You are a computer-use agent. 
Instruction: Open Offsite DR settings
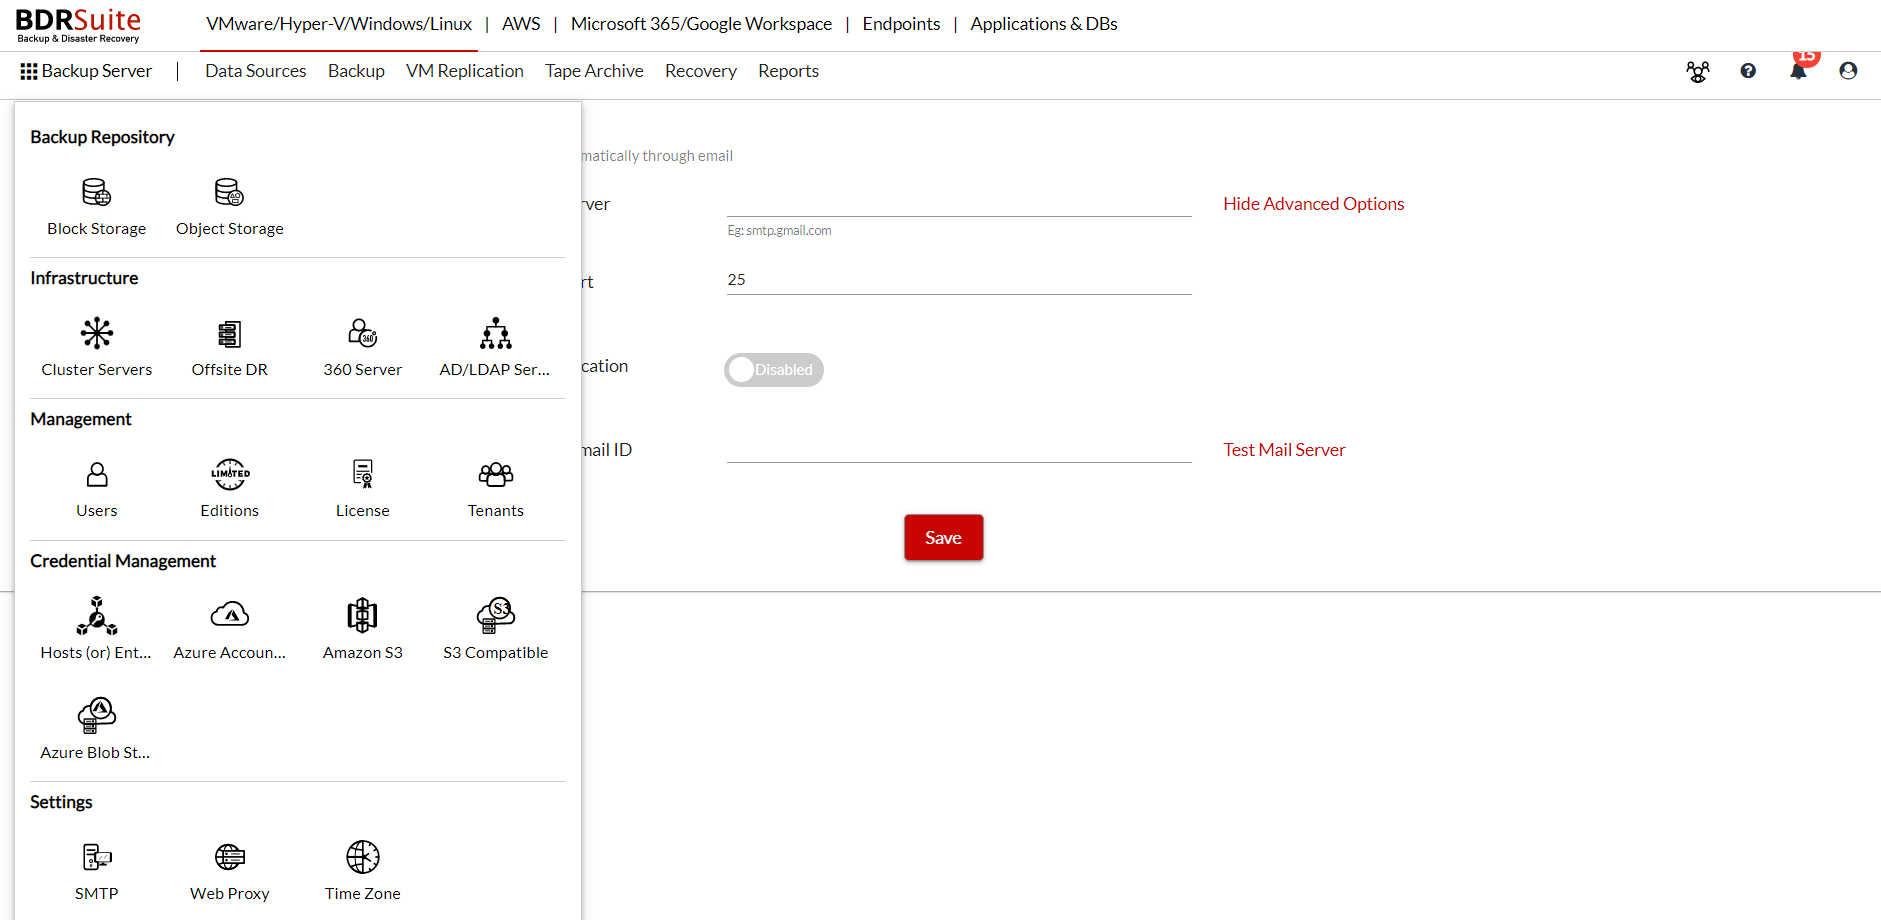pos(230,348)
